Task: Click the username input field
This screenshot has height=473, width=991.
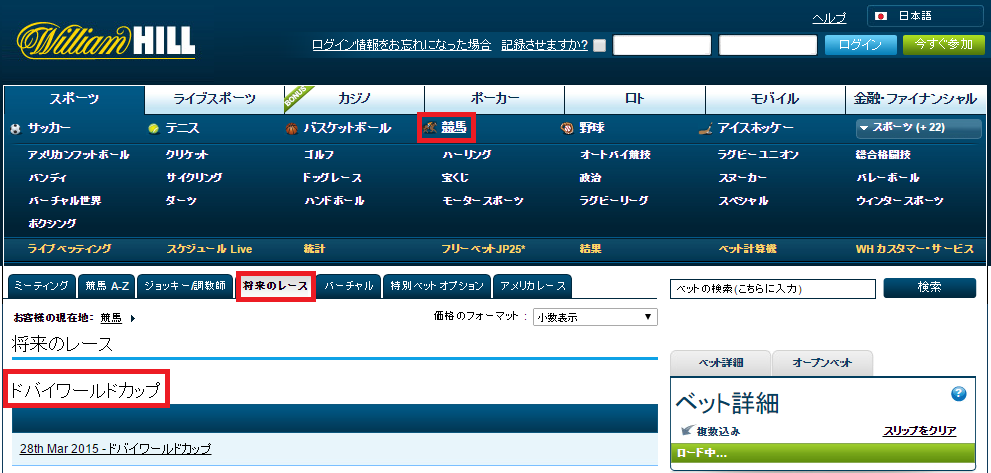Action: (x=662, y=45)
